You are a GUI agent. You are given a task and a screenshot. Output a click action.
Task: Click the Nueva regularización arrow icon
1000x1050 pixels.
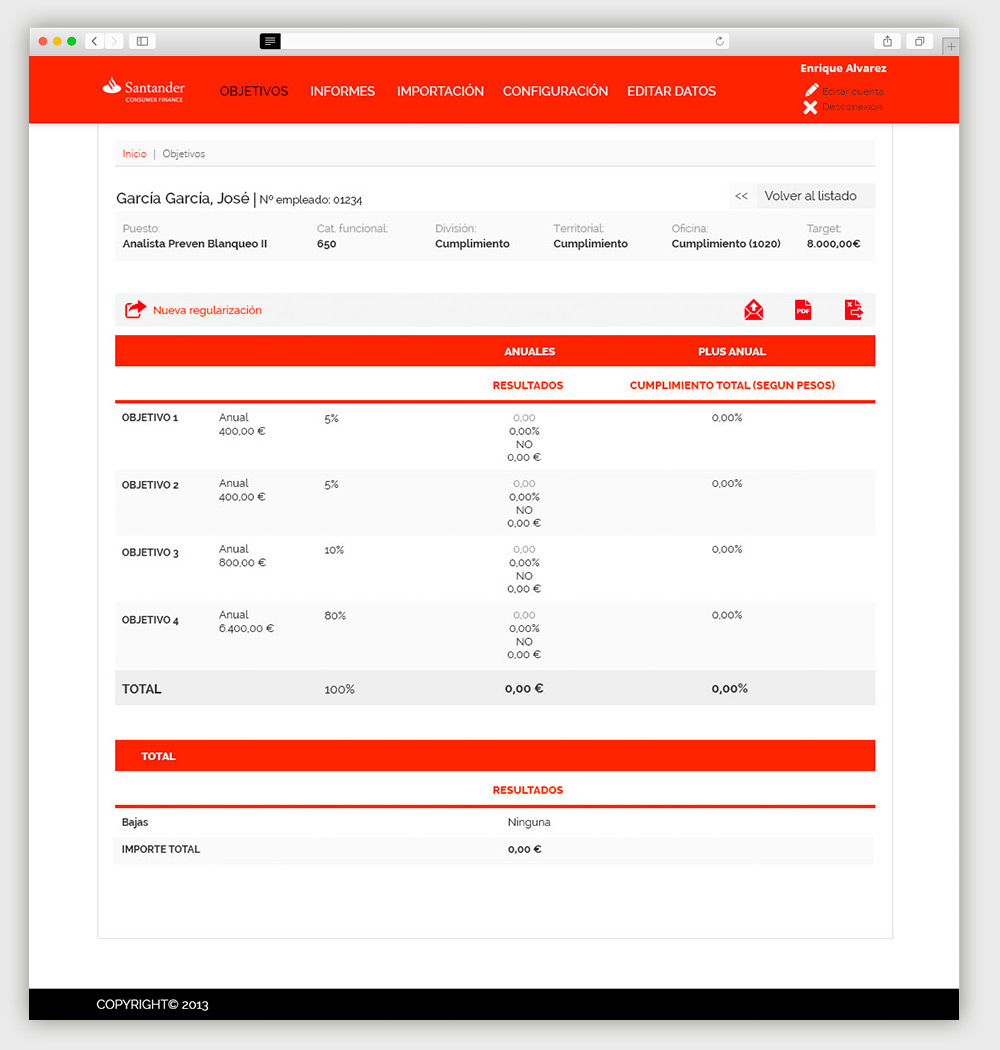(135, 310)
